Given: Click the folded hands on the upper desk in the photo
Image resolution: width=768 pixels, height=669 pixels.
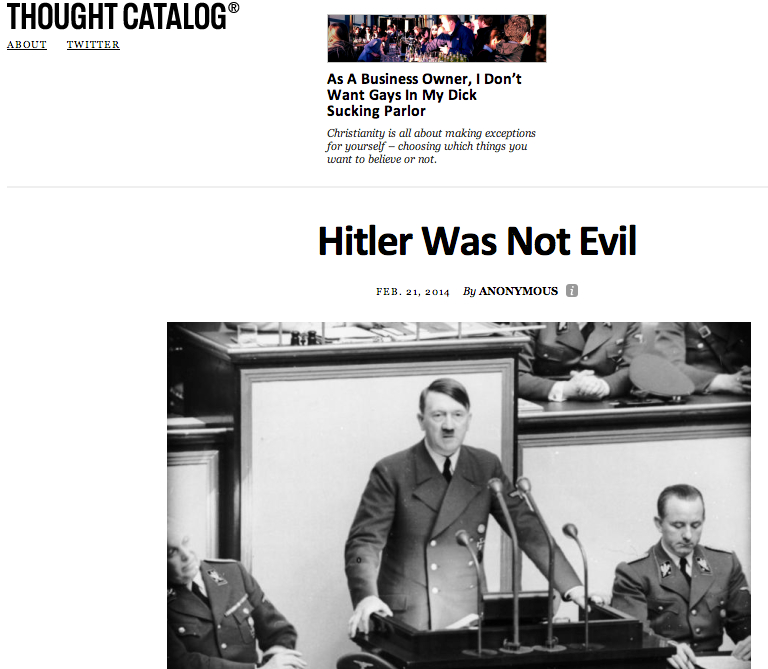Looking at the screenshot, I should [583, 383].
